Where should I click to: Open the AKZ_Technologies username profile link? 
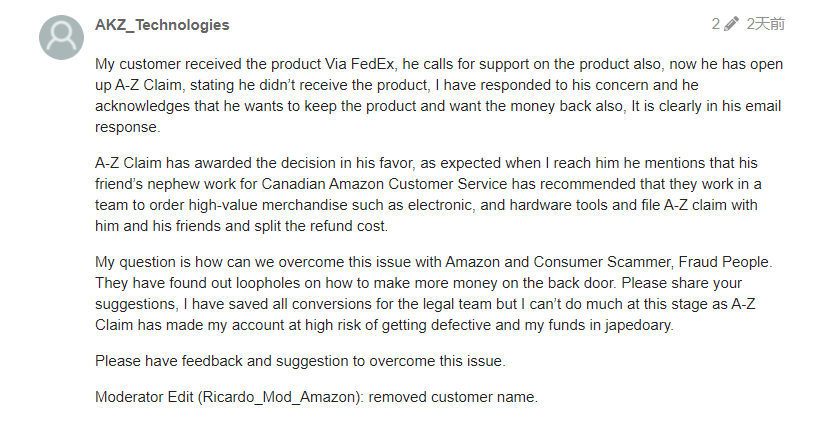tap(162, 24)
